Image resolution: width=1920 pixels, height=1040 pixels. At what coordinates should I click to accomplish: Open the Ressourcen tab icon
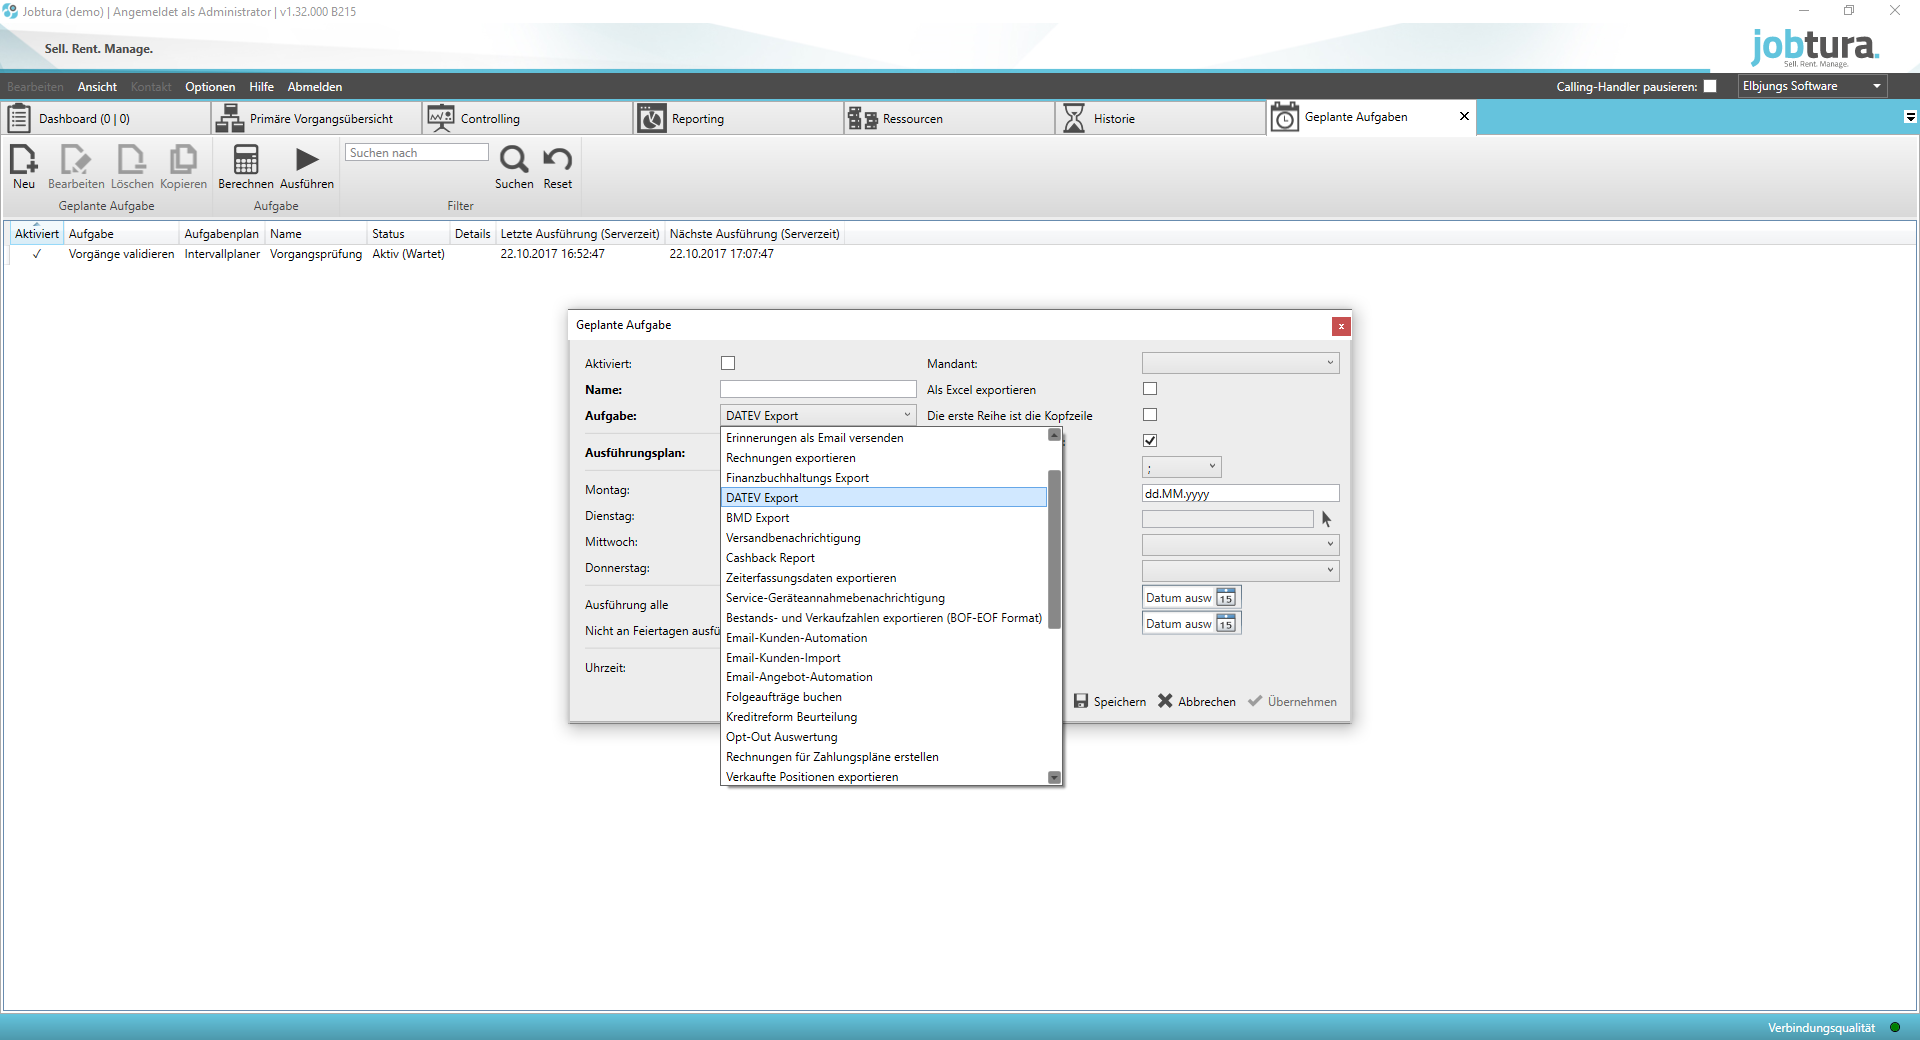click(862, 118)
